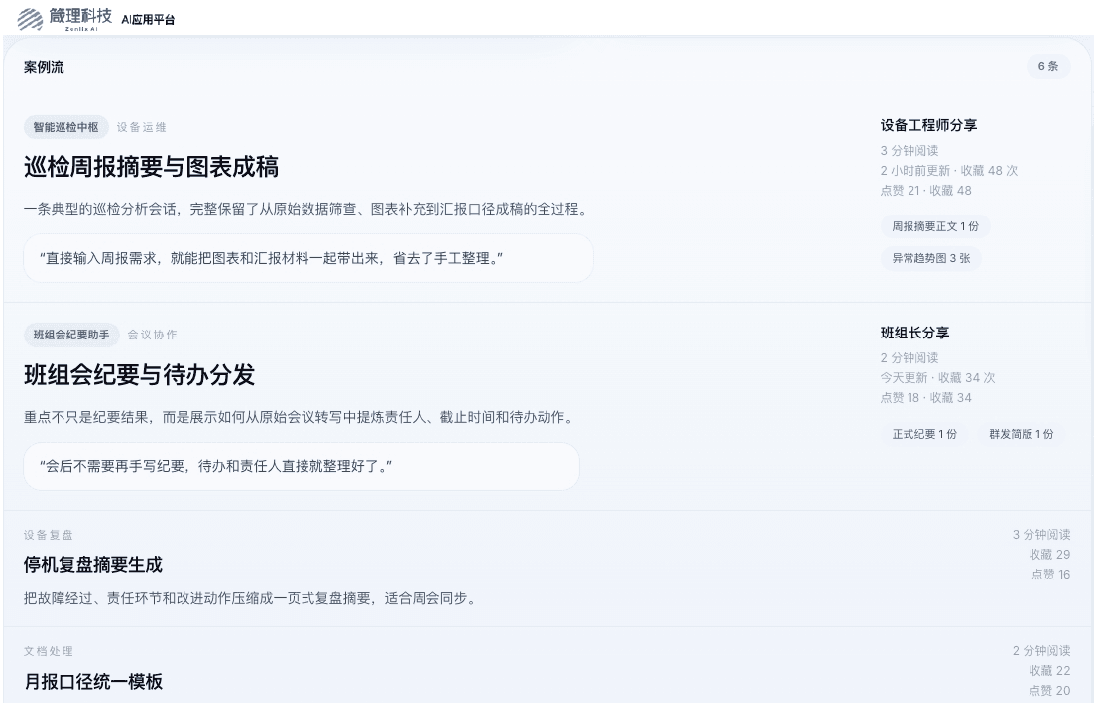This screenshot has width=1099, height=708.
Task: Click the description starting 一条典型的巡检分析会话
Action: [x=306, y=209]
